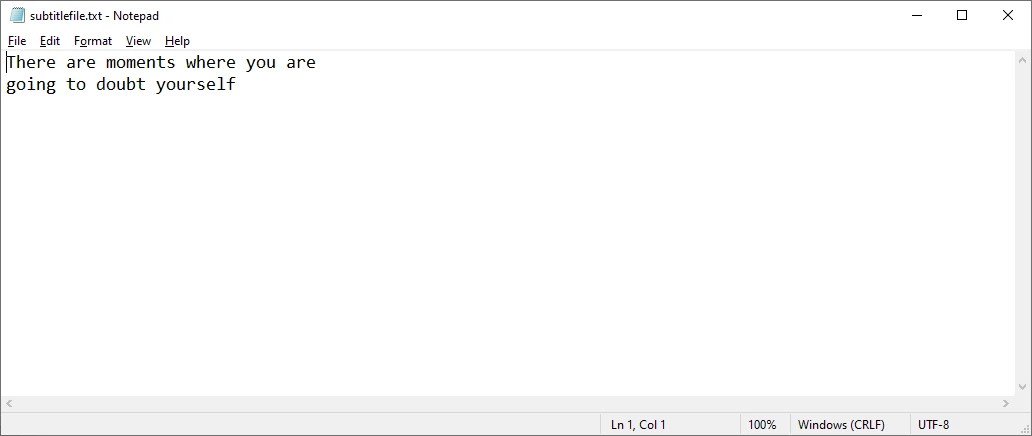Open the View menu
Screen dimensions: 1032x436
tap(138, 41)
